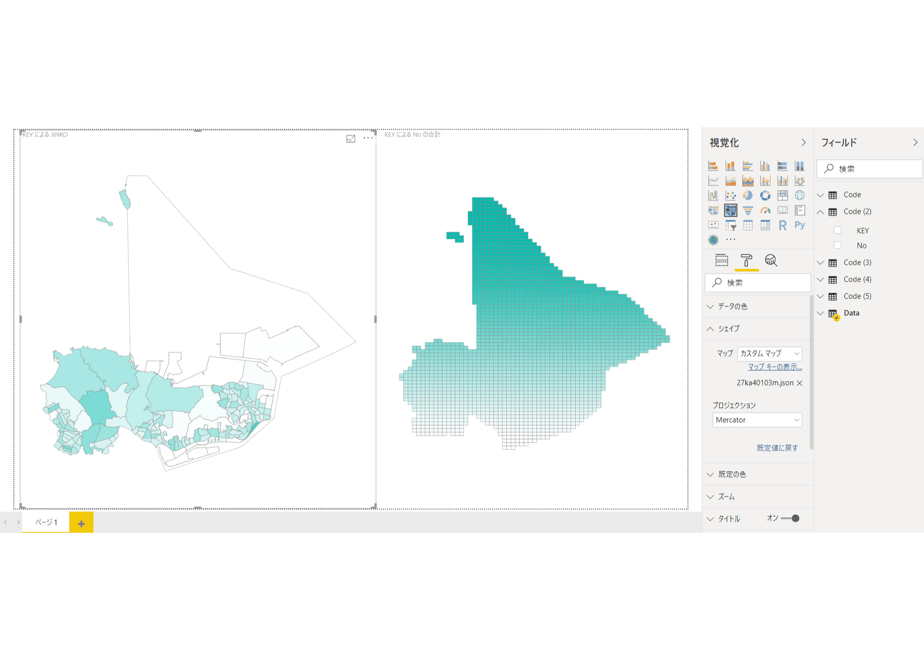Select the funnel chart visual
This screenshot has width=924, height=660.
[748, 210]
